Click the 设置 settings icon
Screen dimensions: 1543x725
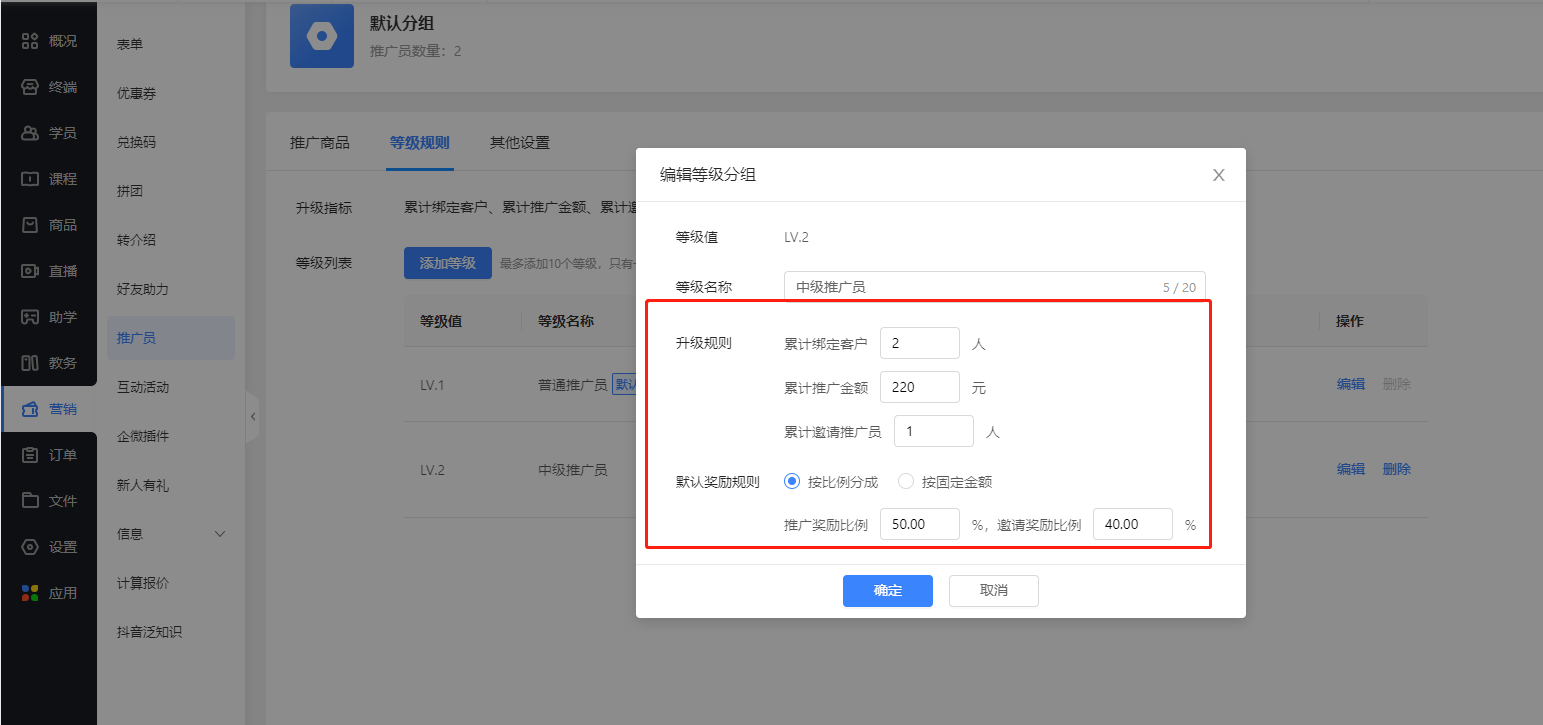tap(30, 547)
